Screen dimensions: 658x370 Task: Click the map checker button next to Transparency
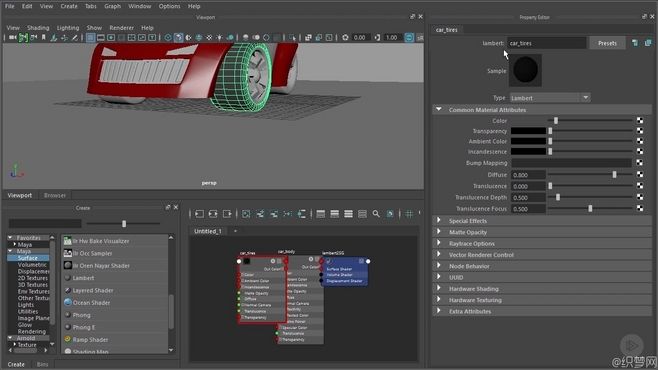click(640, 131)
